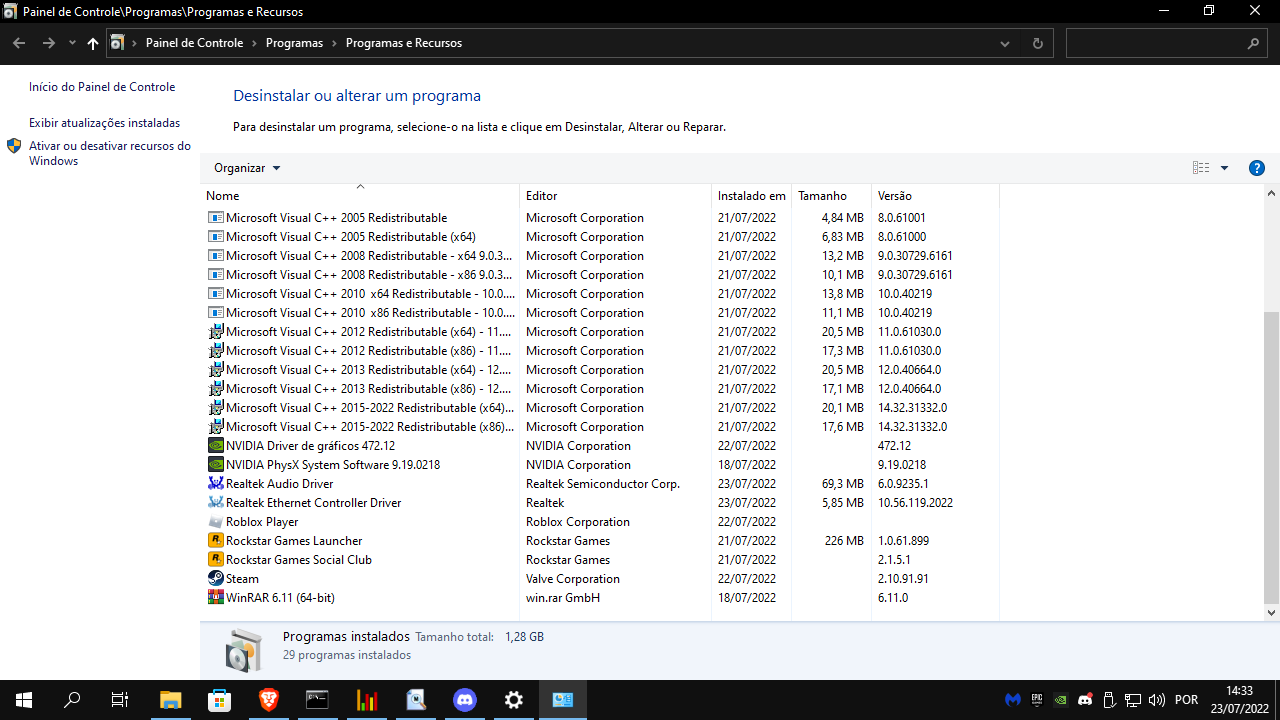Navigate to Painel de Controle breadcrumb

coord(194,43)
